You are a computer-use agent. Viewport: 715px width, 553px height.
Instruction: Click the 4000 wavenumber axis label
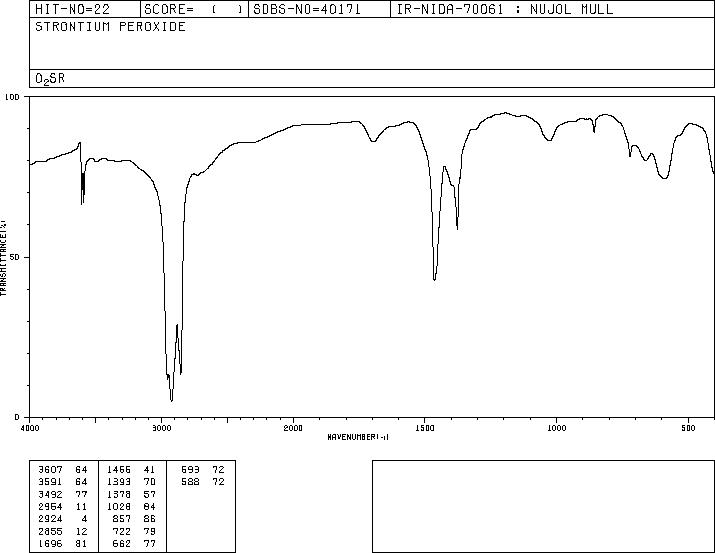point(30,428)
